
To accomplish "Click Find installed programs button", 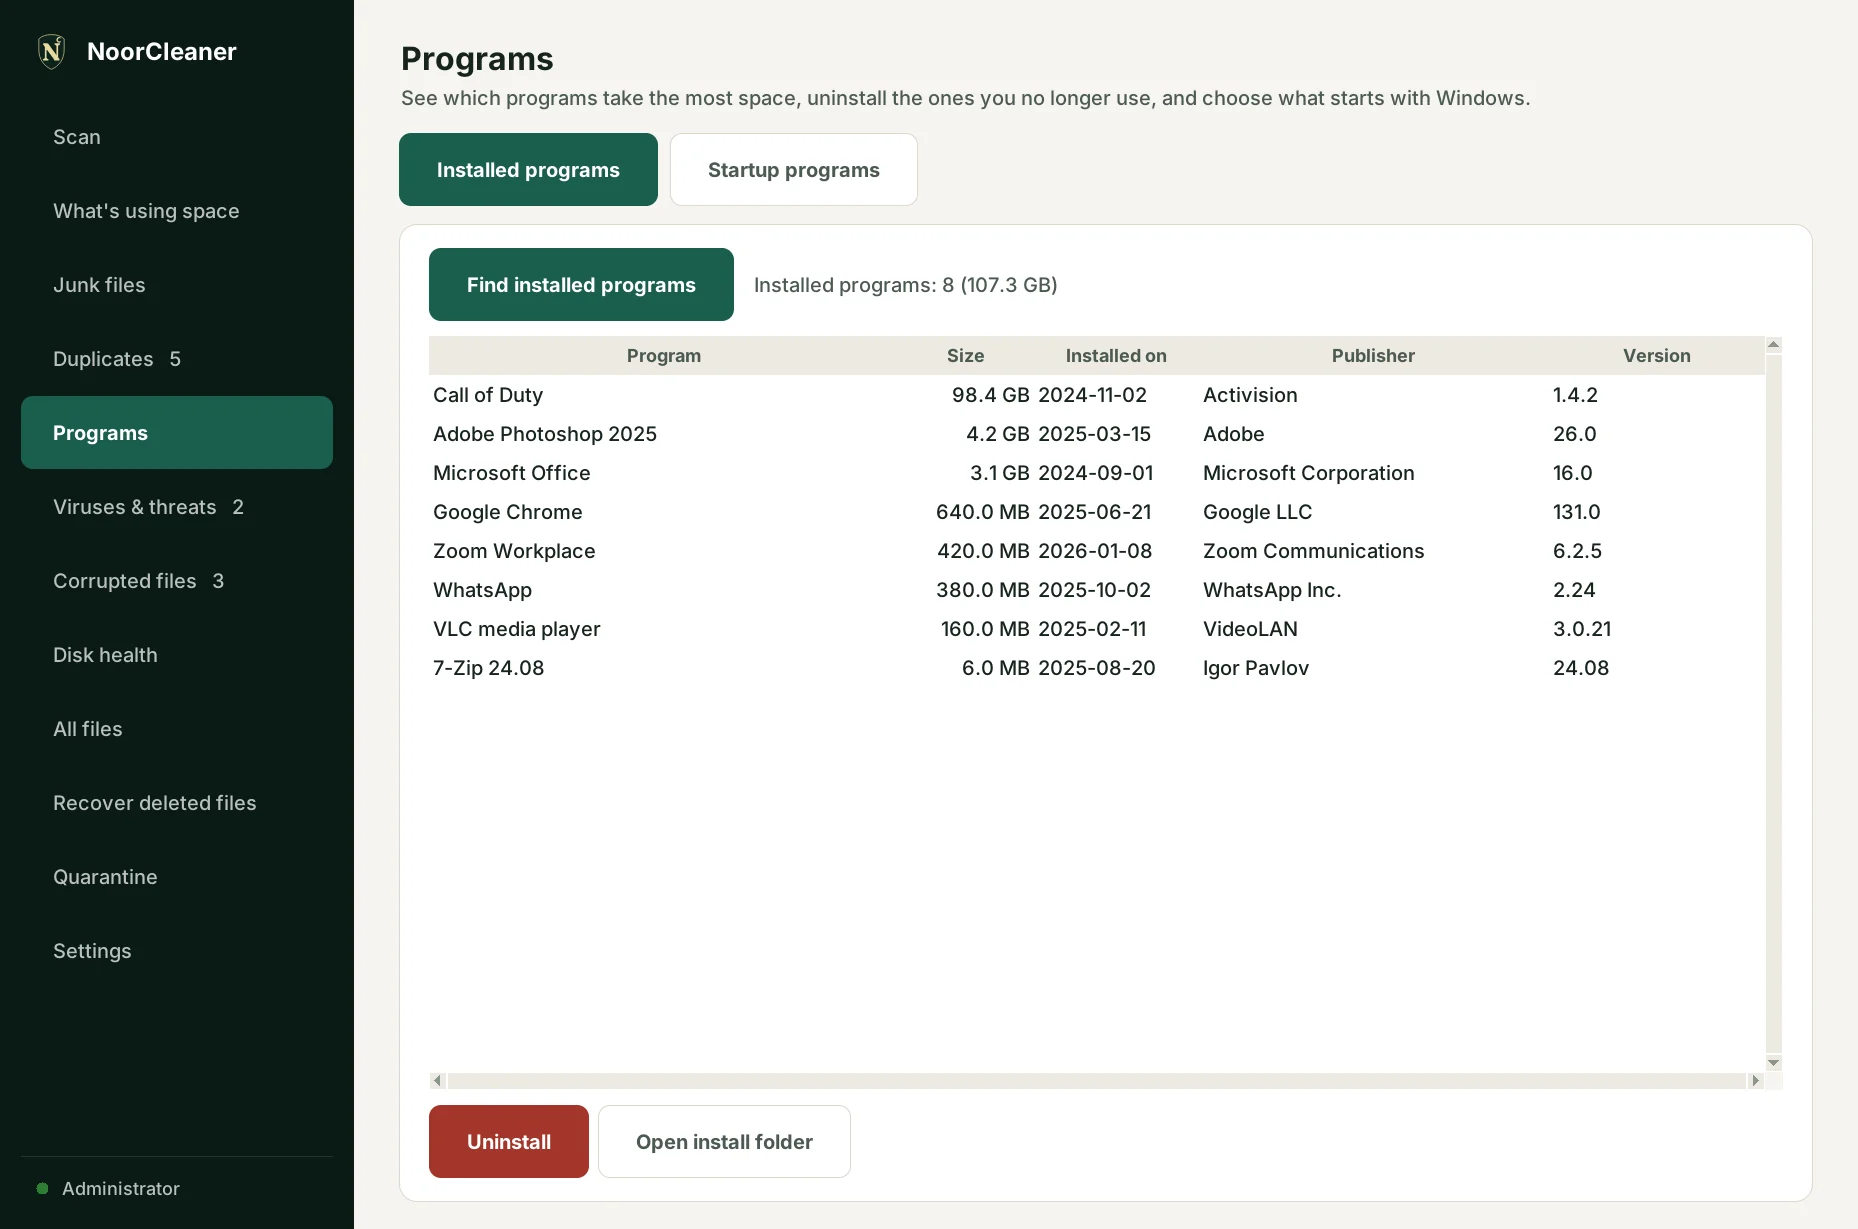I will point(581,285).
